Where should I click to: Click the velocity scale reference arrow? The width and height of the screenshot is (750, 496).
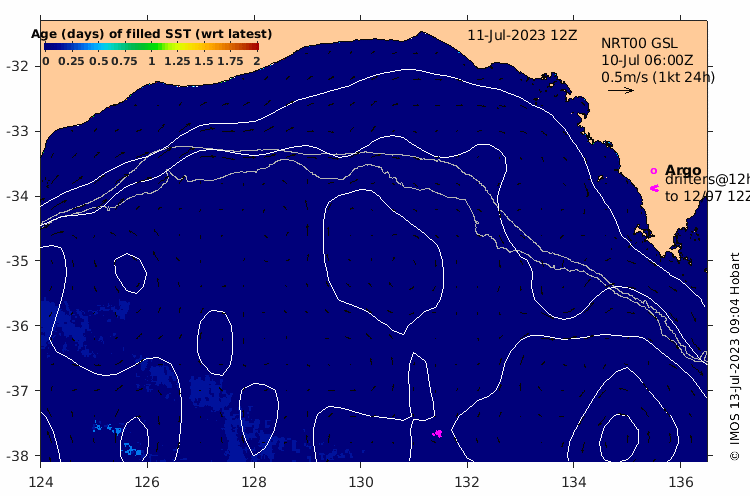point(621,90)
